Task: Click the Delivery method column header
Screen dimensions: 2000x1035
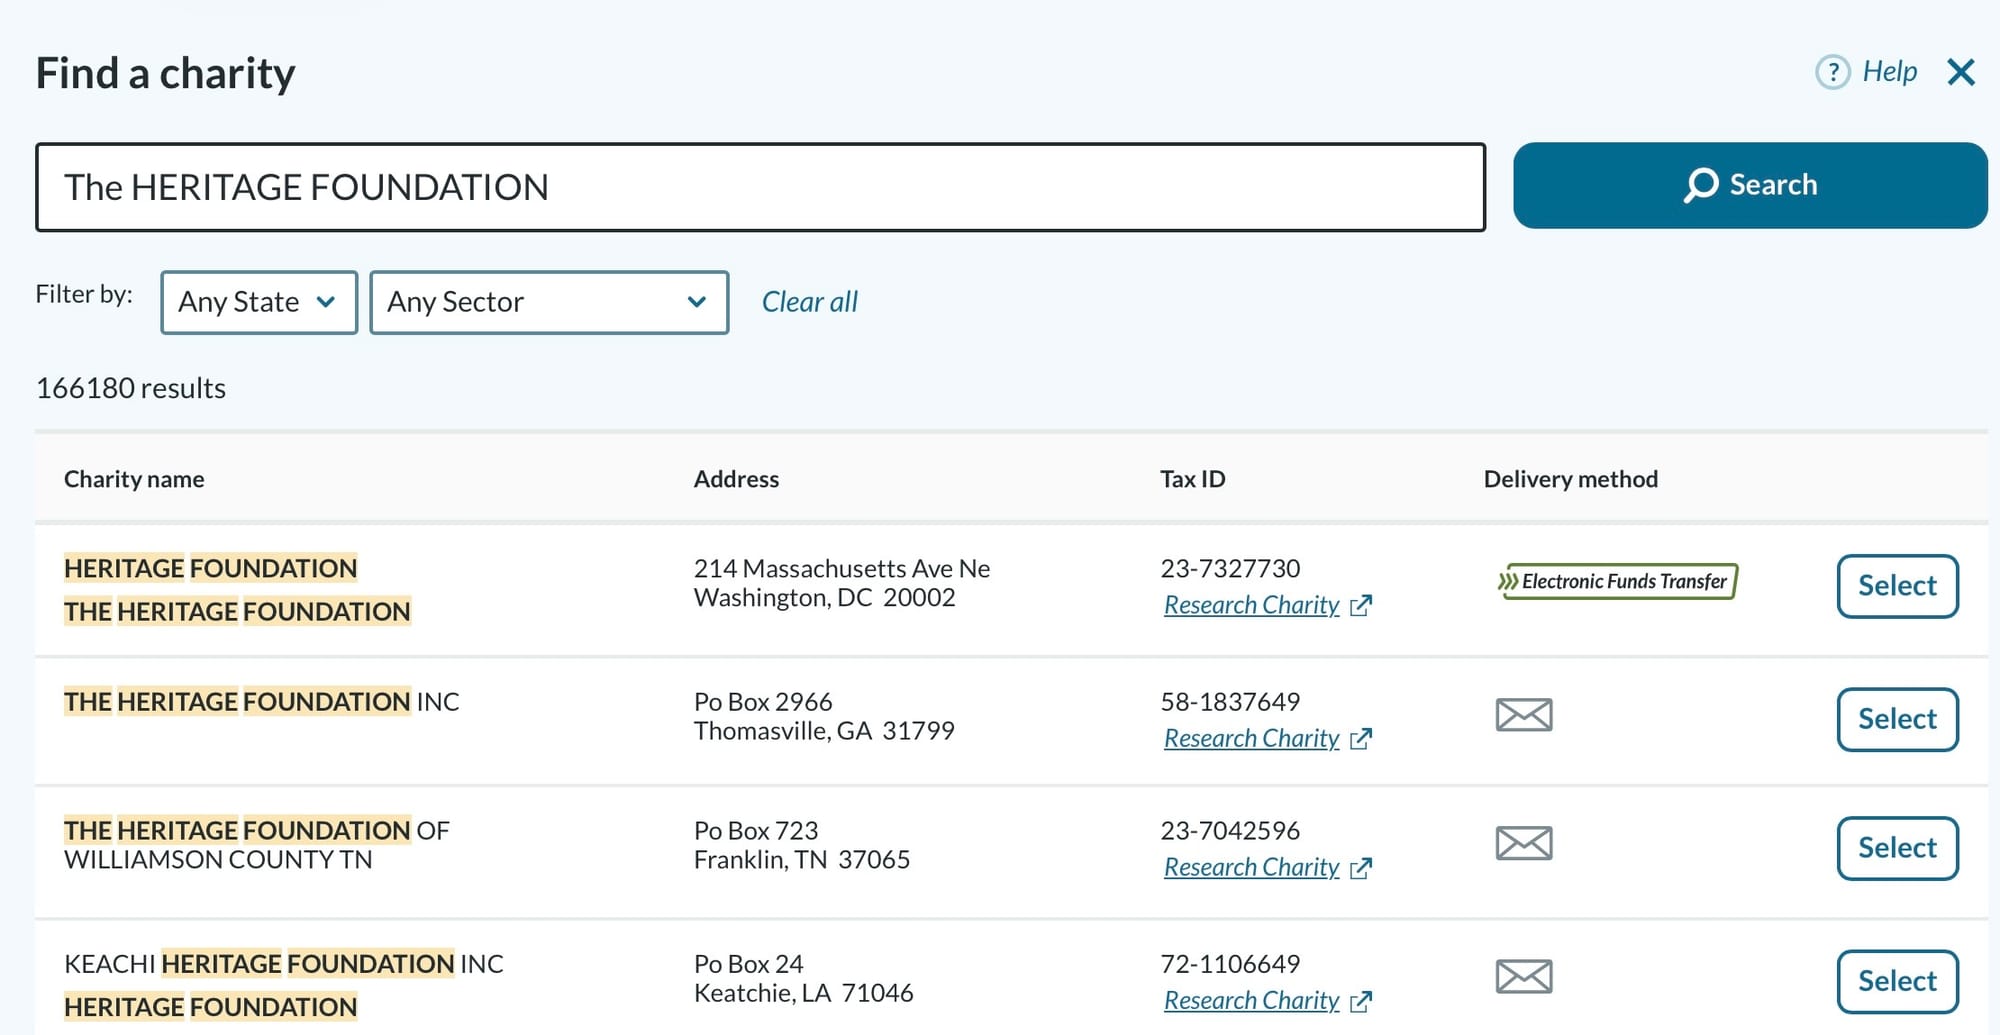Action: (x=1570, y=479)
